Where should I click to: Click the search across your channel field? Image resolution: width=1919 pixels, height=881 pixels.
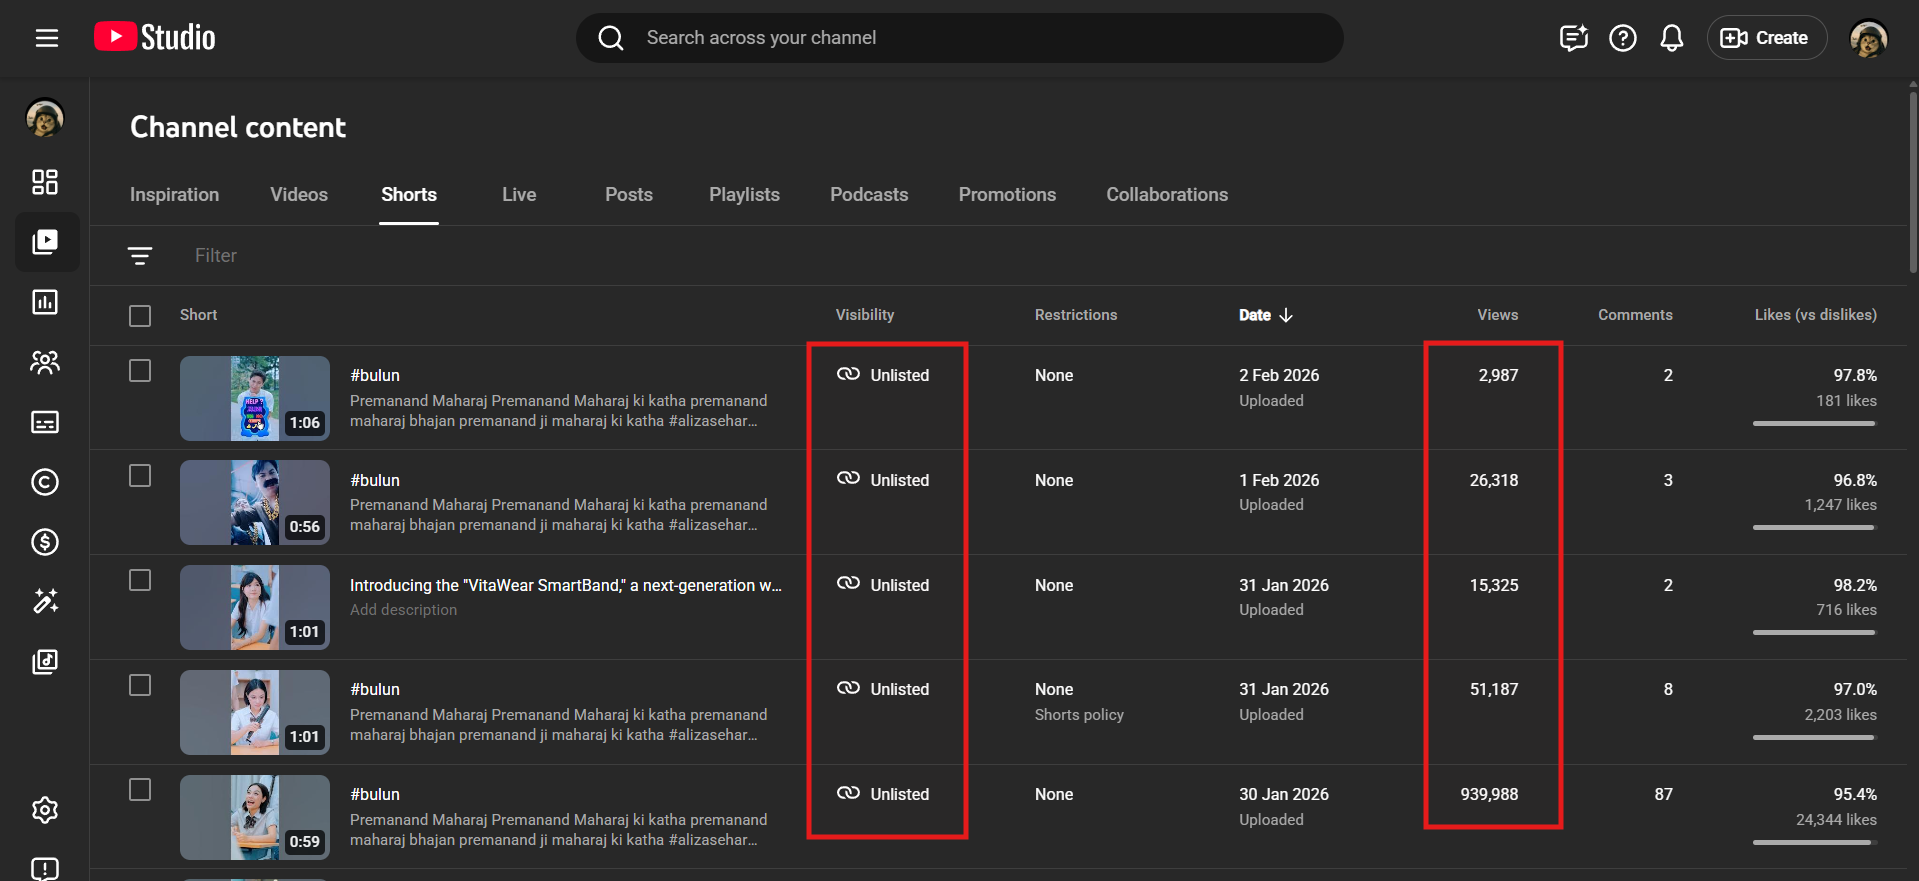click(960, 38)
